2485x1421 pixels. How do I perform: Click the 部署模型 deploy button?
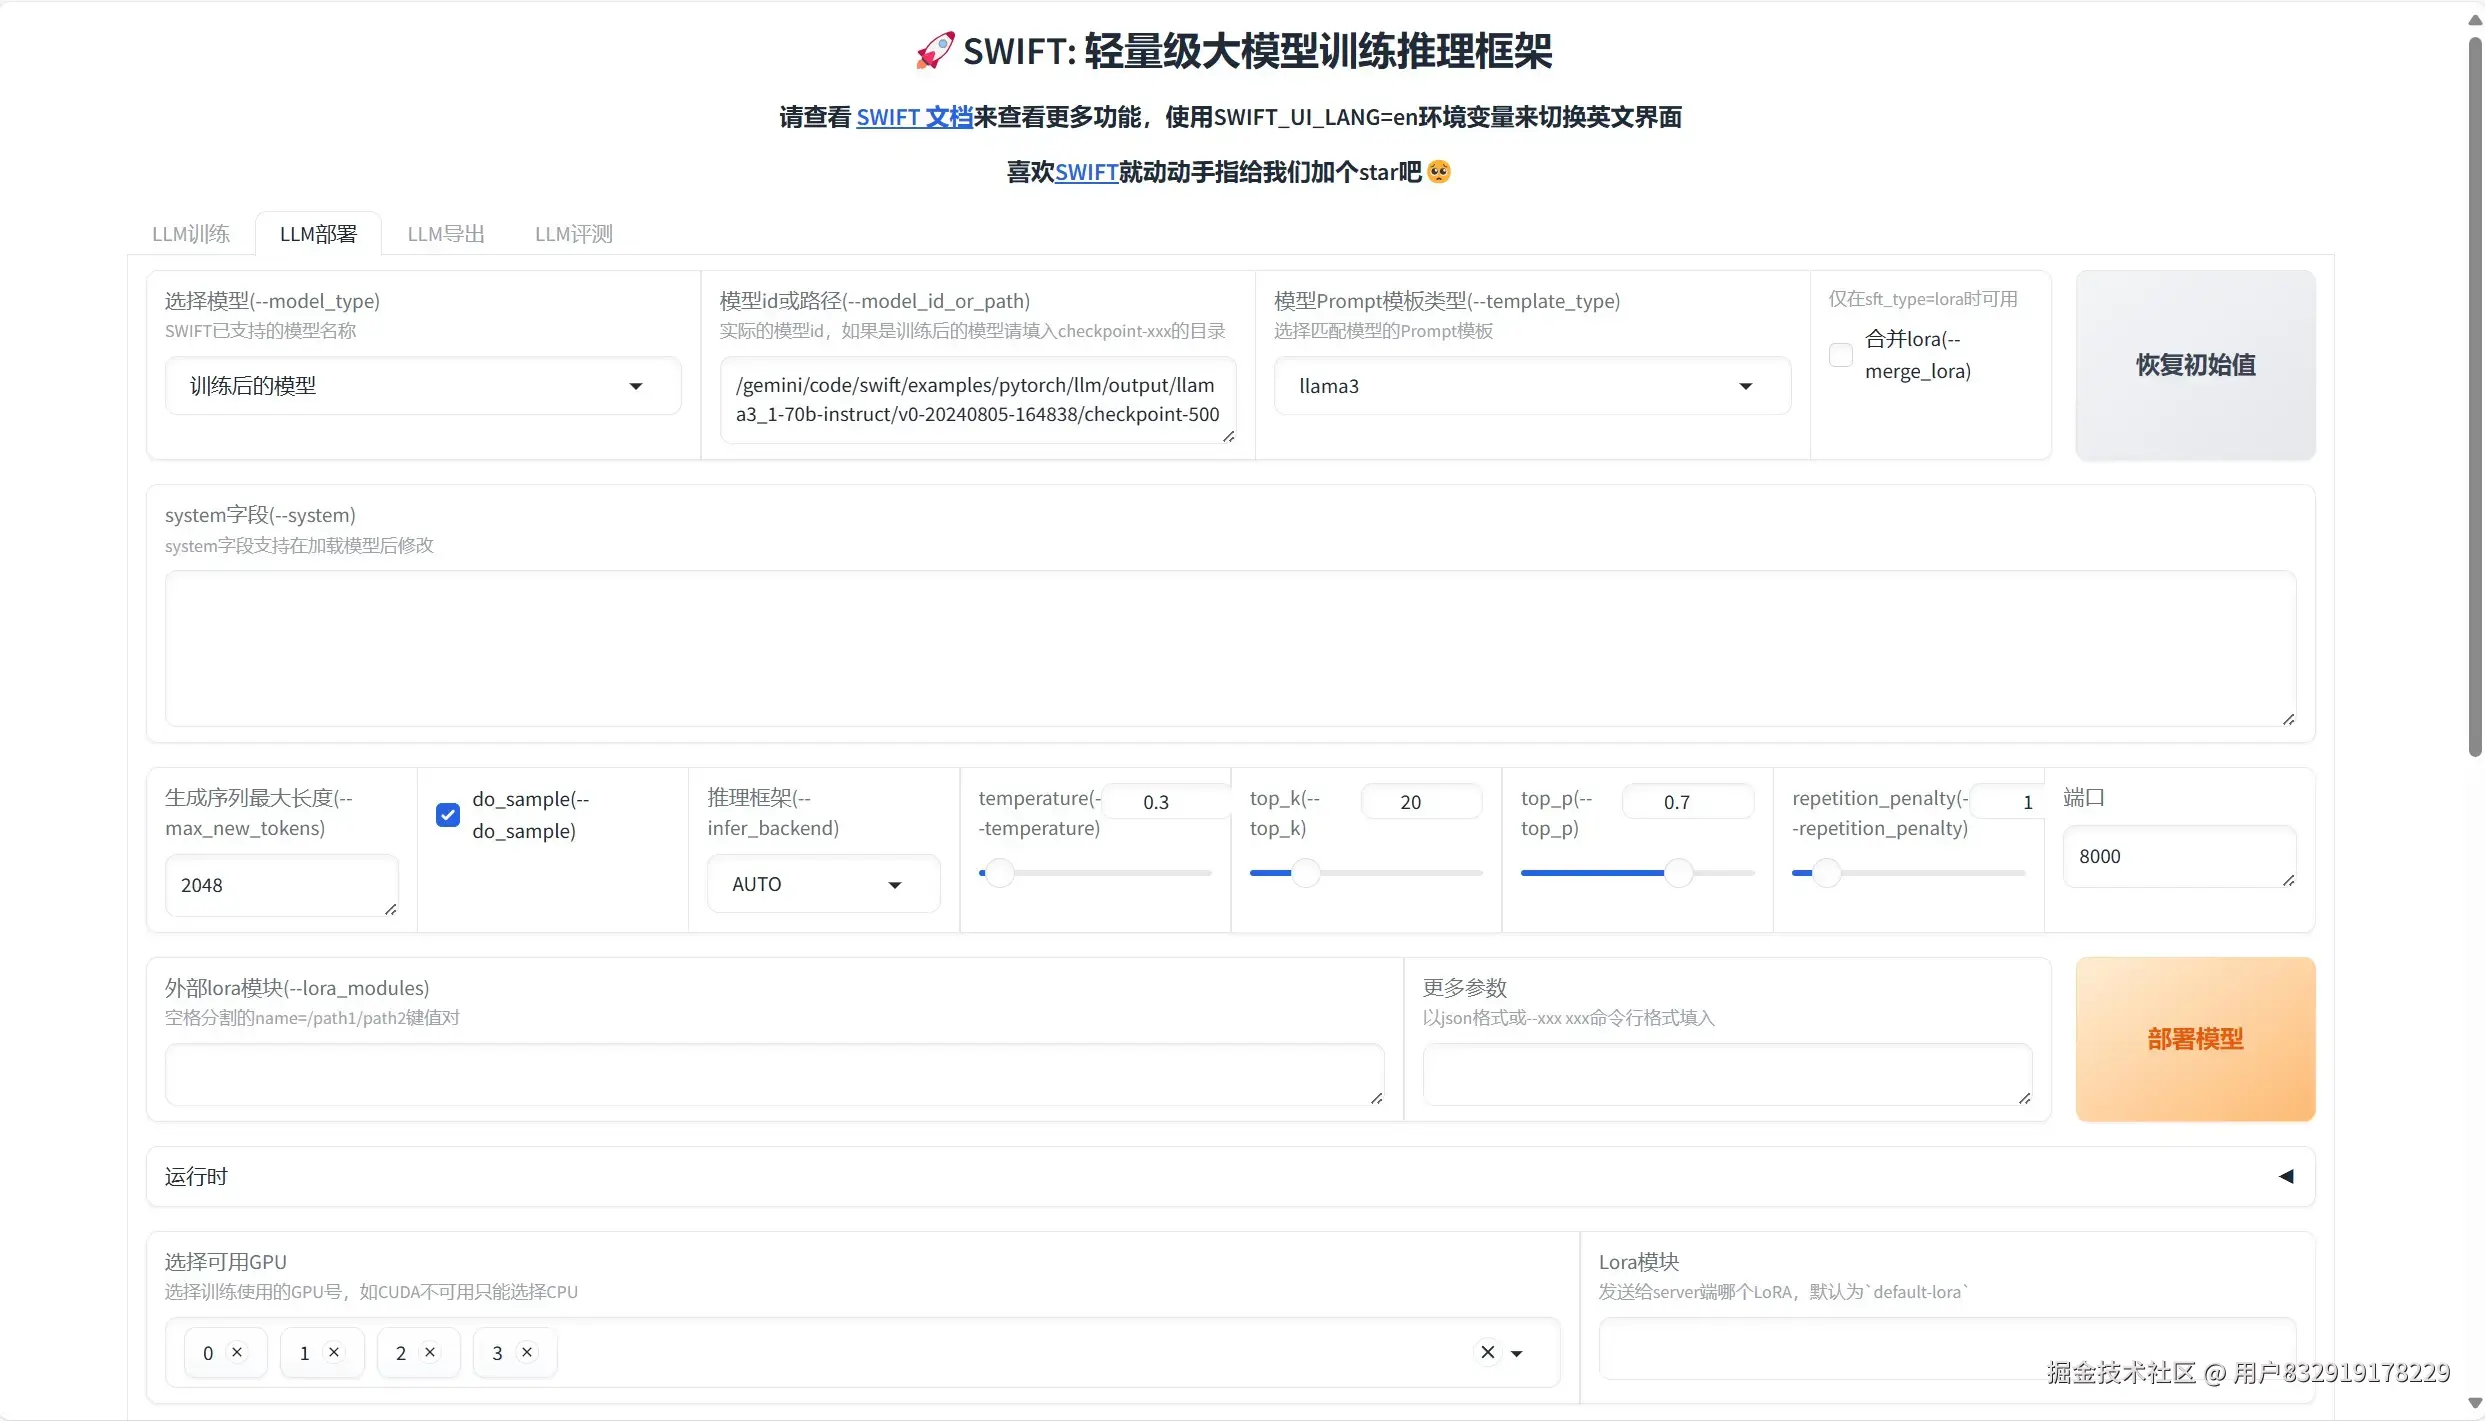(x=2194, y=1039)
